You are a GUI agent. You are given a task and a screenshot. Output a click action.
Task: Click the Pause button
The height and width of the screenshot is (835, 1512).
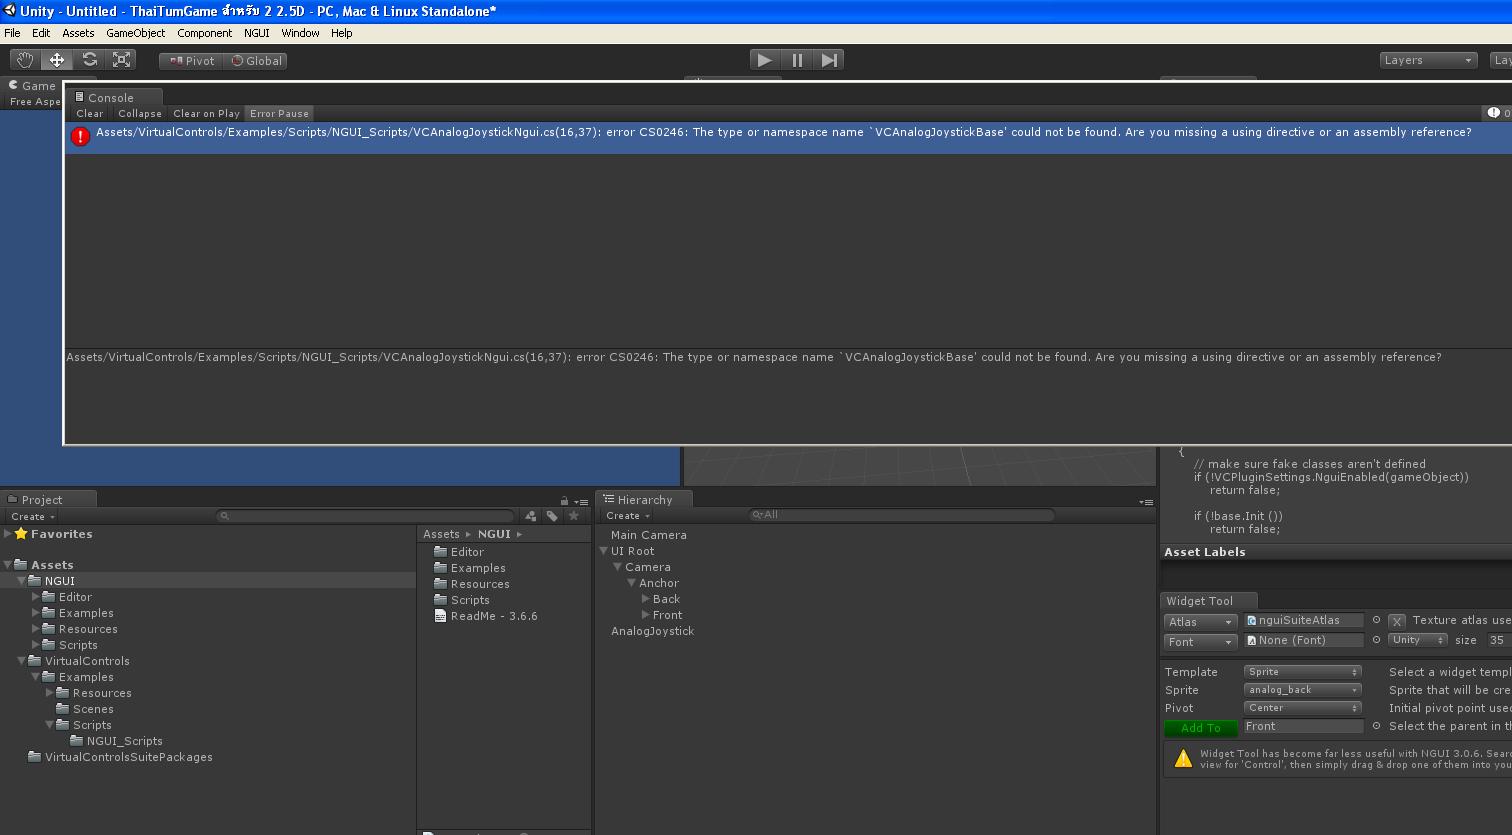click(x=797, y=60)
